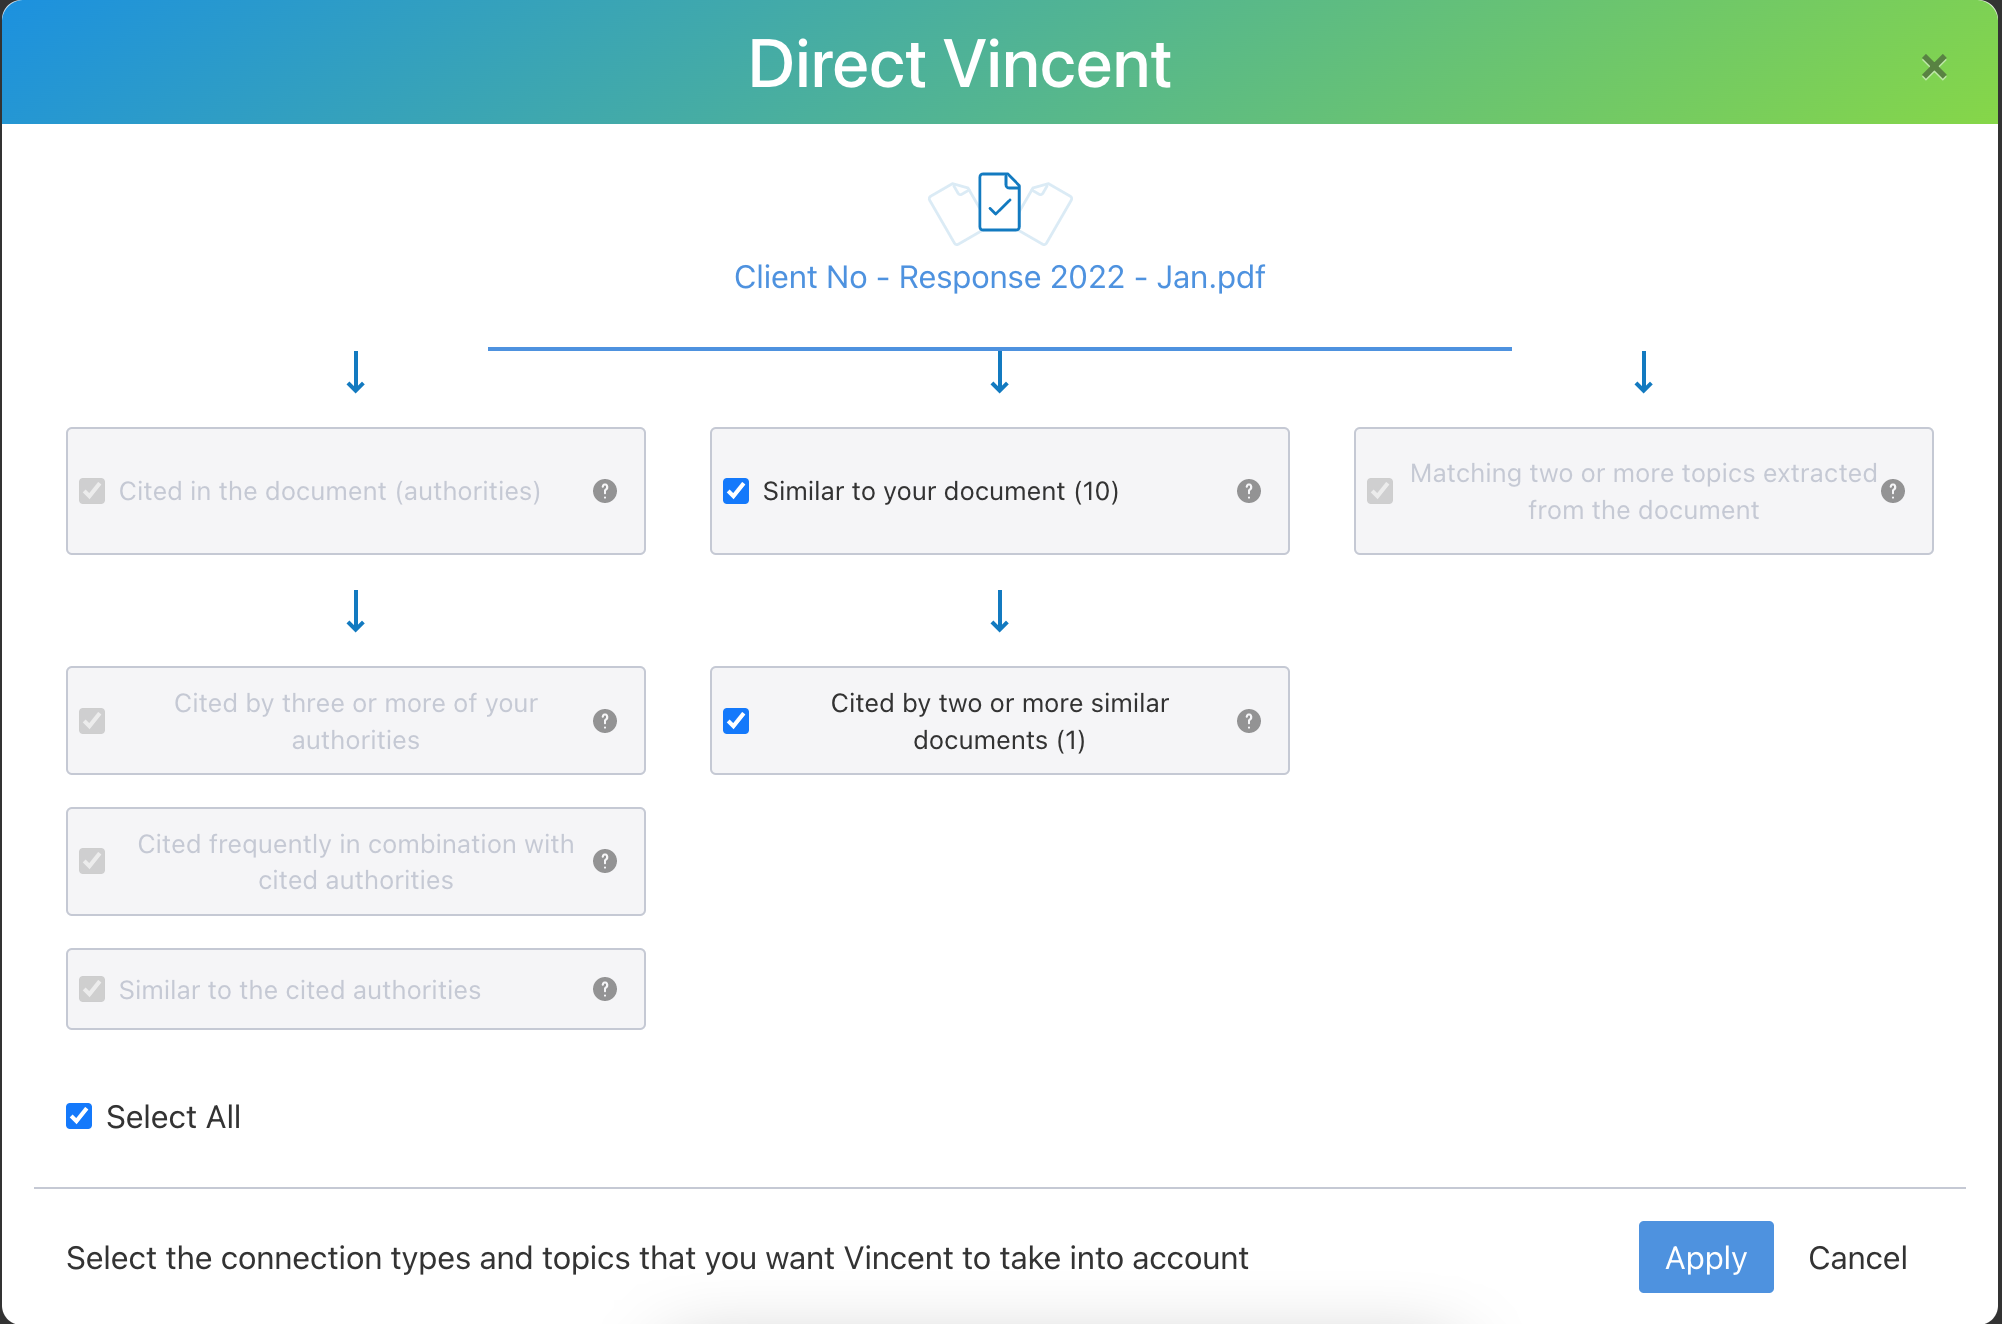Toggle Similar to the cited authorities checkbox
The height and width of the screenshot is (1324, 2002).
(x=92, y=989)
